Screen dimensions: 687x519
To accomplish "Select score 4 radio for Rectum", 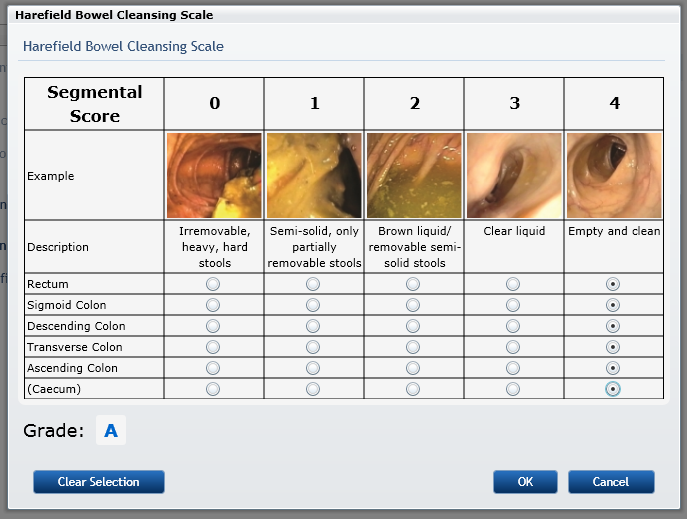I will (613, 284).
